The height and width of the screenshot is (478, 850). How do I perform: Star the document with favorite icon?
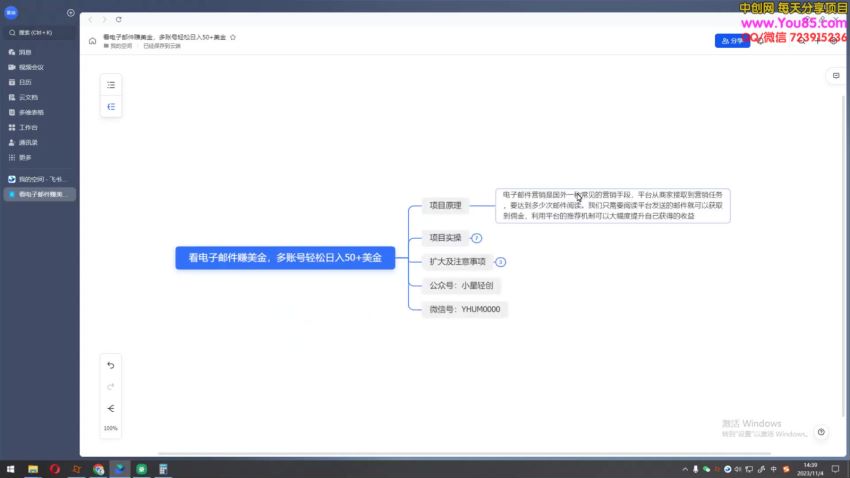[x=233, y=37]
